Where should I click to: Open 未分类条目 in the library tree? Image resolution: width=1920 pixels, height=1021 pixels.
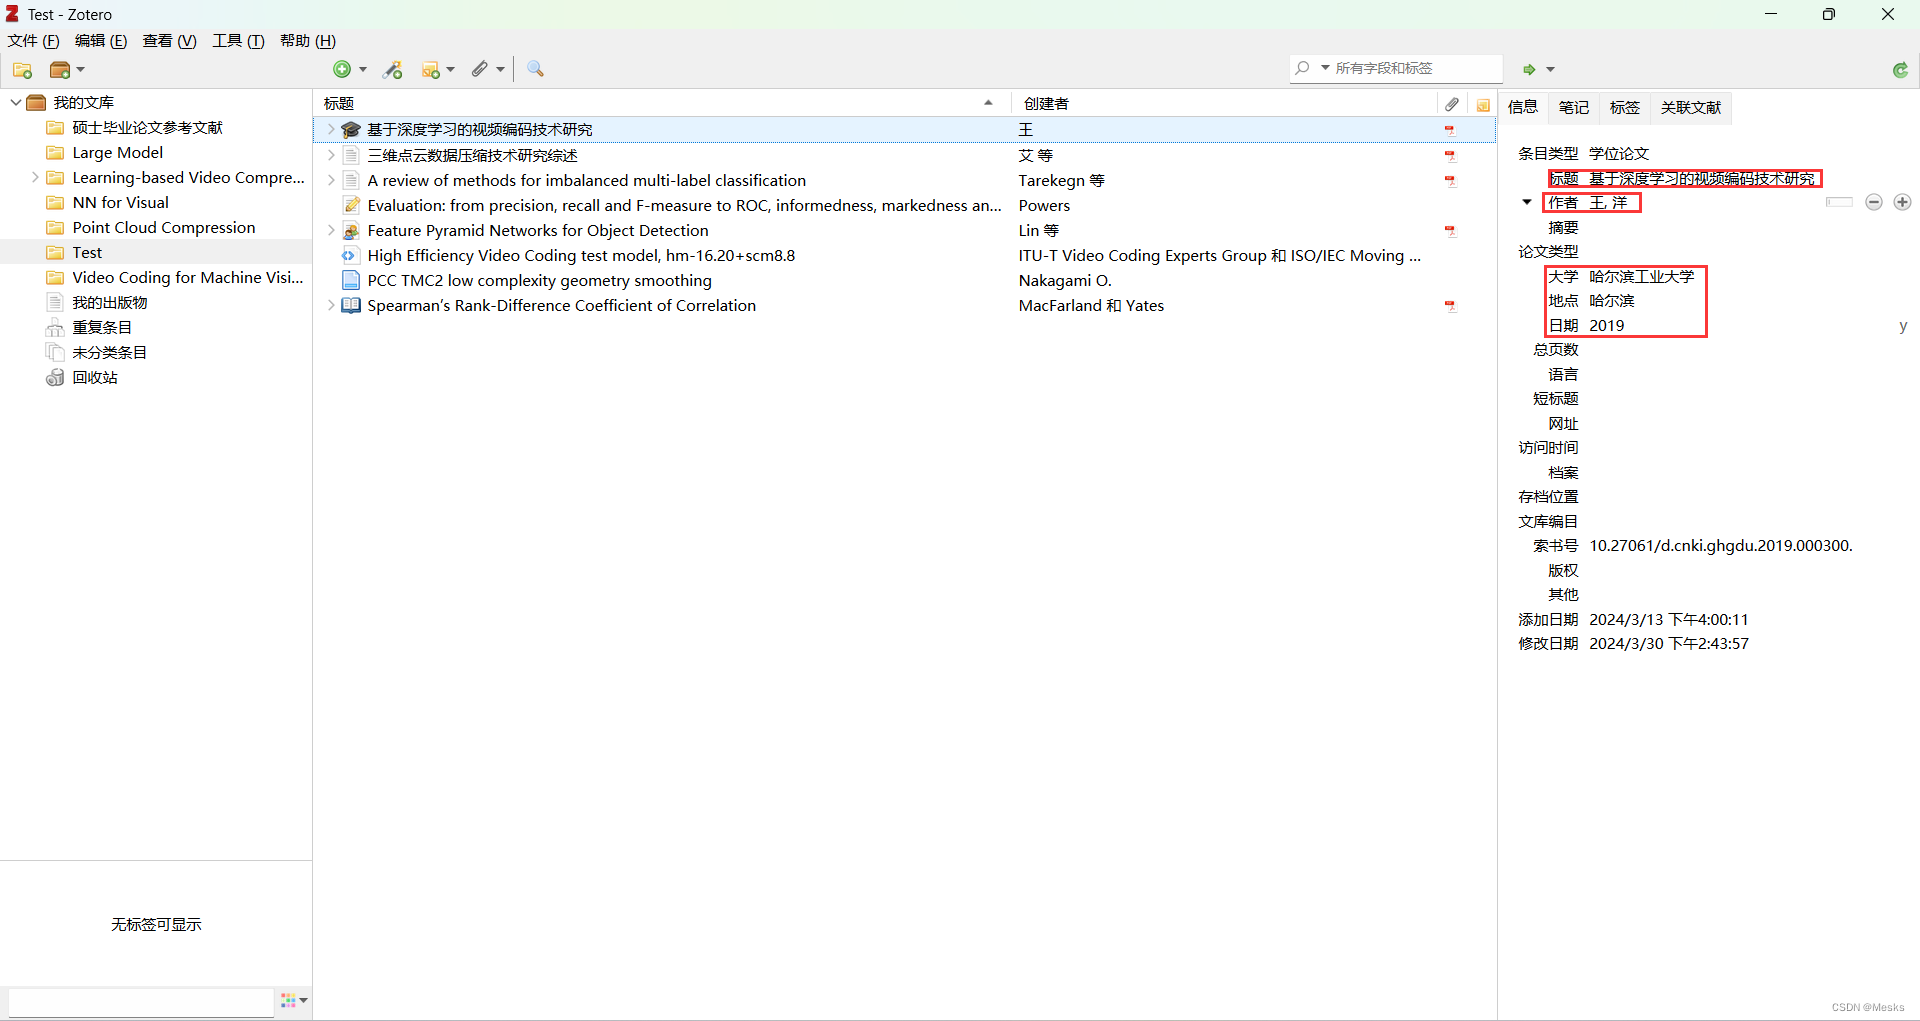tap(109, 353)
